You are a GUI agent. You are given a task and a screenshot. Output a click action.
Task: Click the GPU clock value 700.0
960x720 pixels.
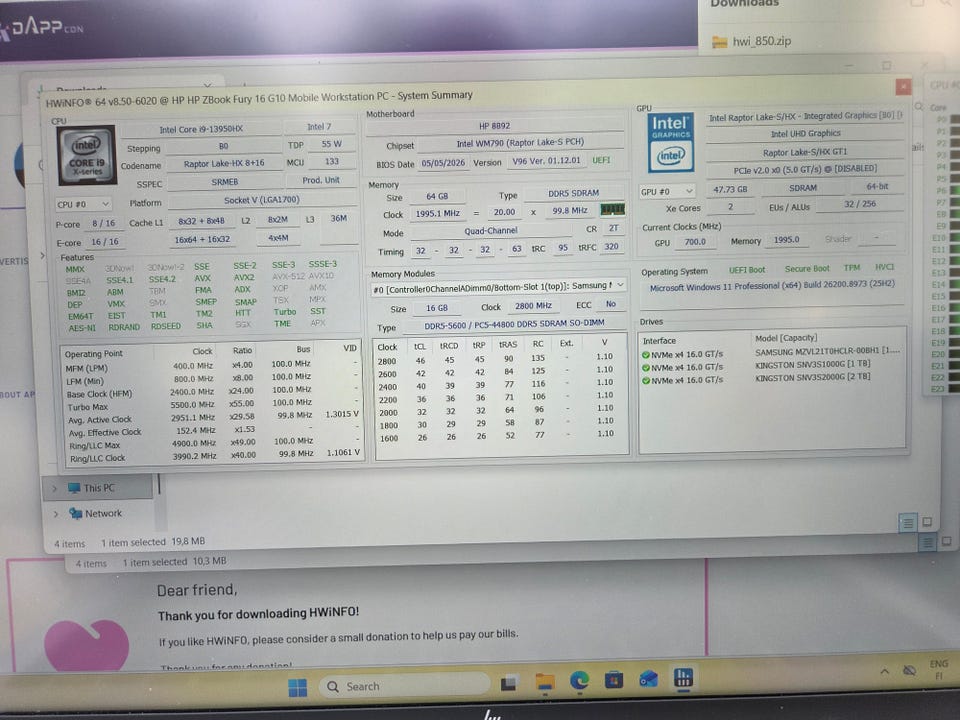click(695, 242)
